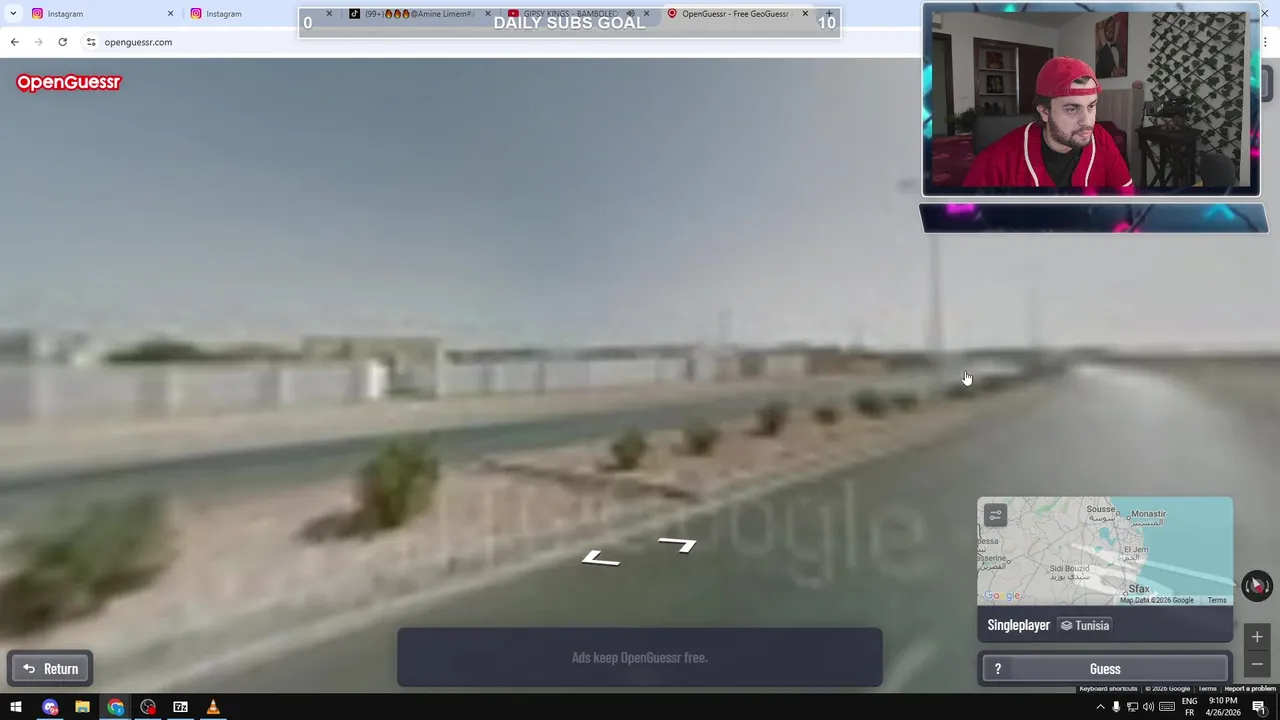This screenshot has height=720, width=1280.
Task: Open File Explorer from the taskbar
Action: click(x=82, y=708)
